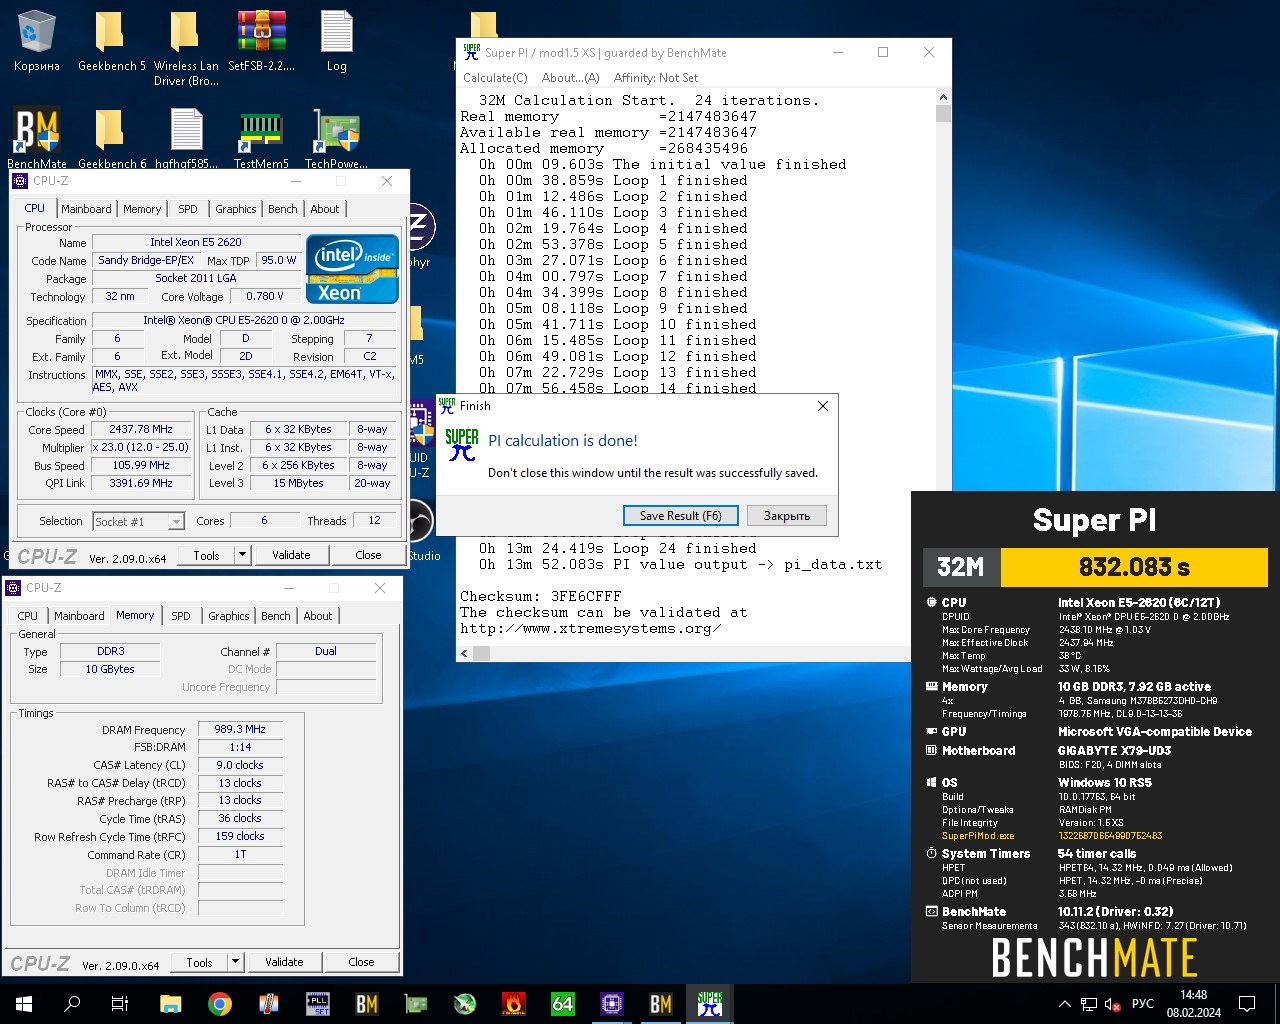
Task: Switch to the SetFSB PLL taskbar icon
Action: pyautogui.click(x=317, y=1004)
